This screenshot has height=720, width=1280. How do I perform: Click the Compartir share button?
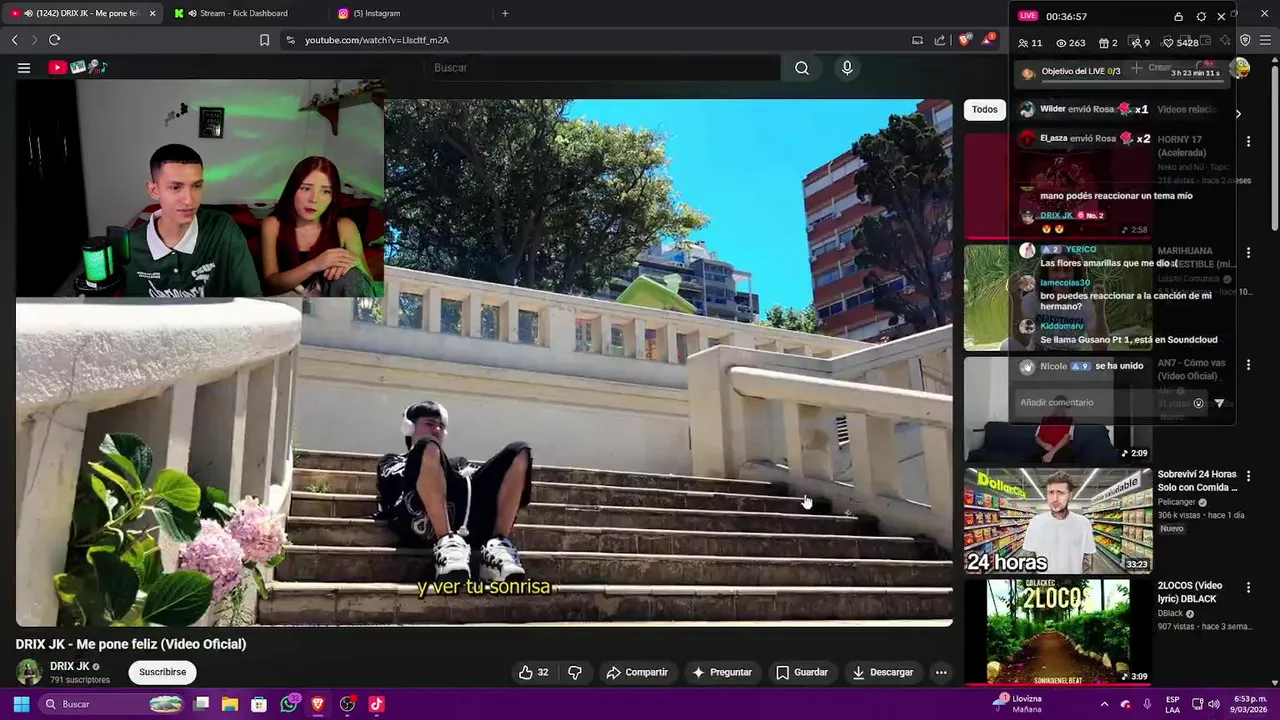[x=637, y=672]
